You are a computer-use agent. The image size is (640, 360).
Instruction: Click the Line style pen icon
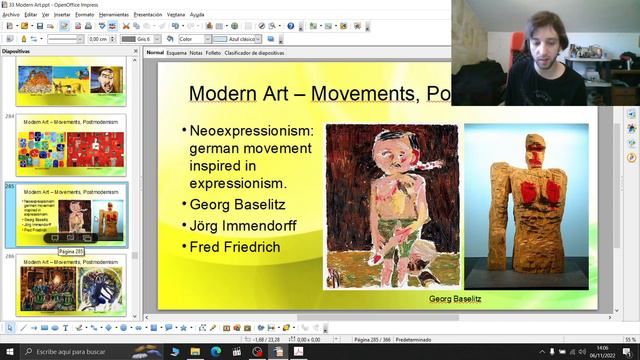click(x=23, y=39)
